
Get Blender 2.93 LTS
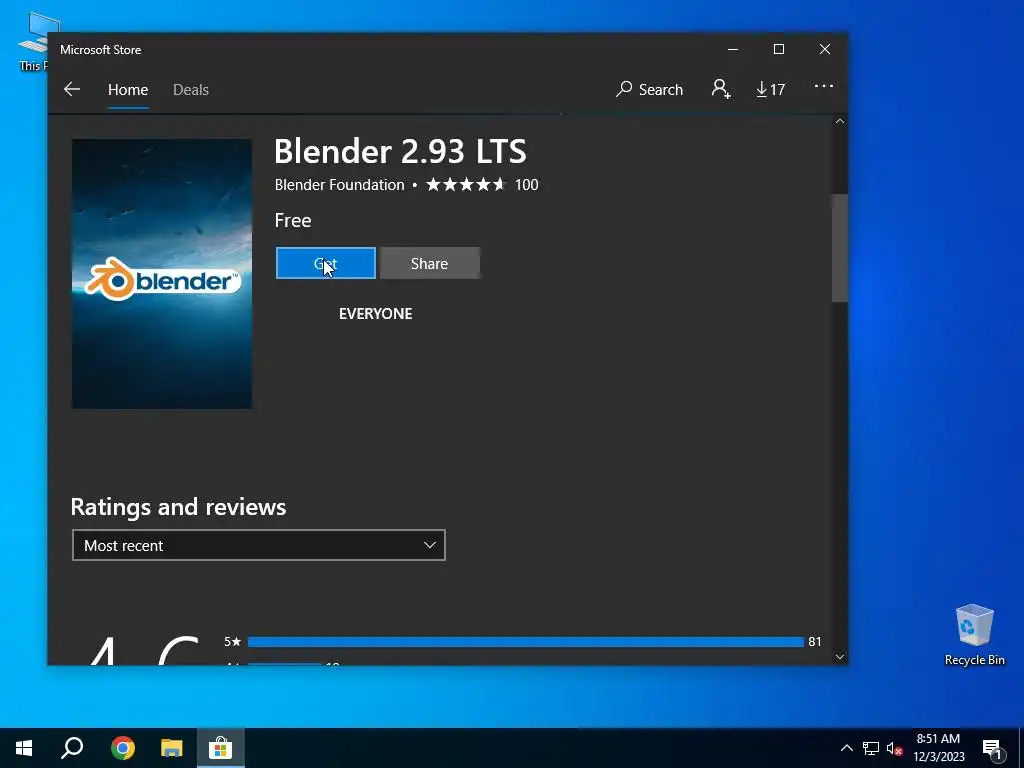tap(326, 263)
